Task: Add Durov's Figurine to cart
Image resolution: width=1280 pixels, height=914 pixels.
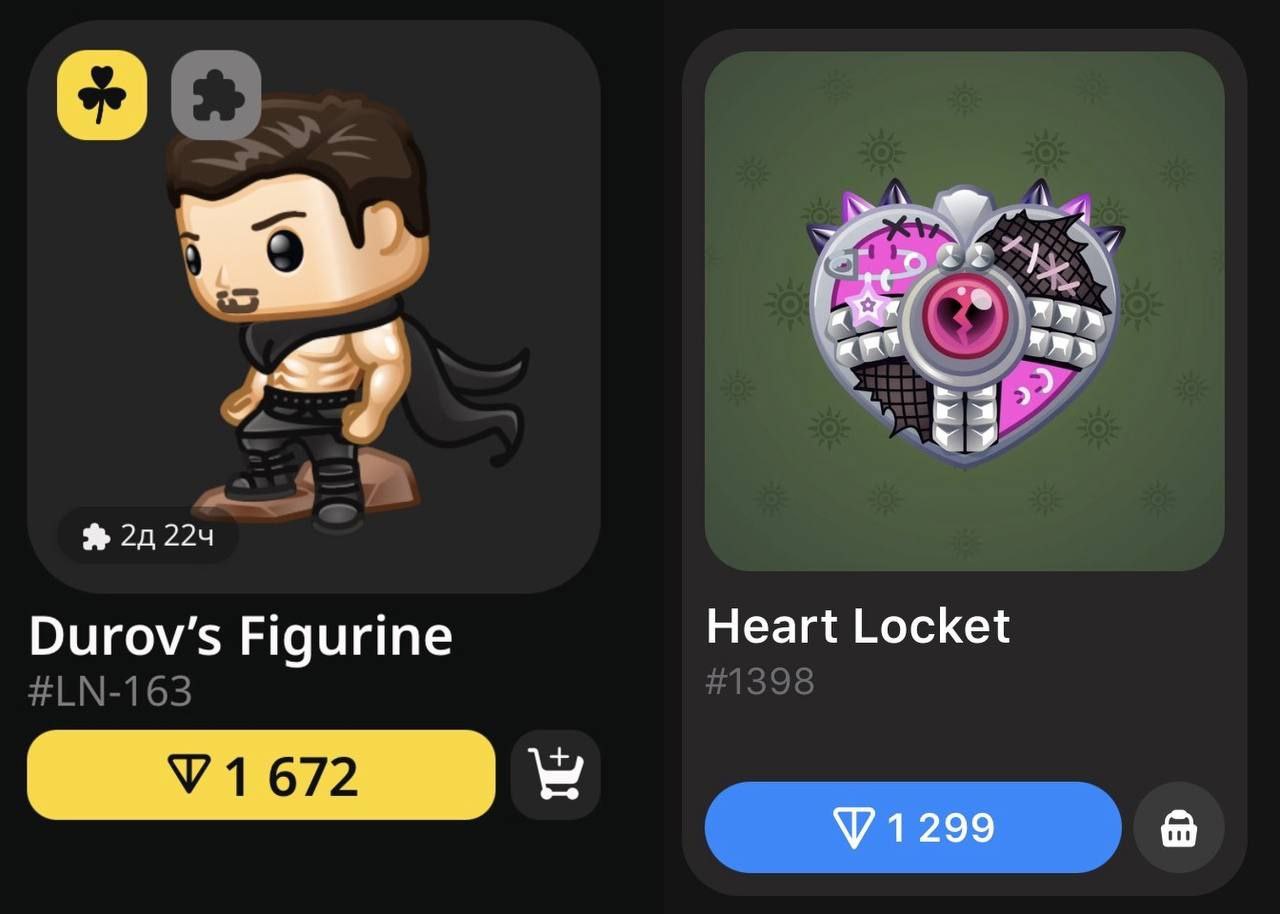Action: pos(556,775)
